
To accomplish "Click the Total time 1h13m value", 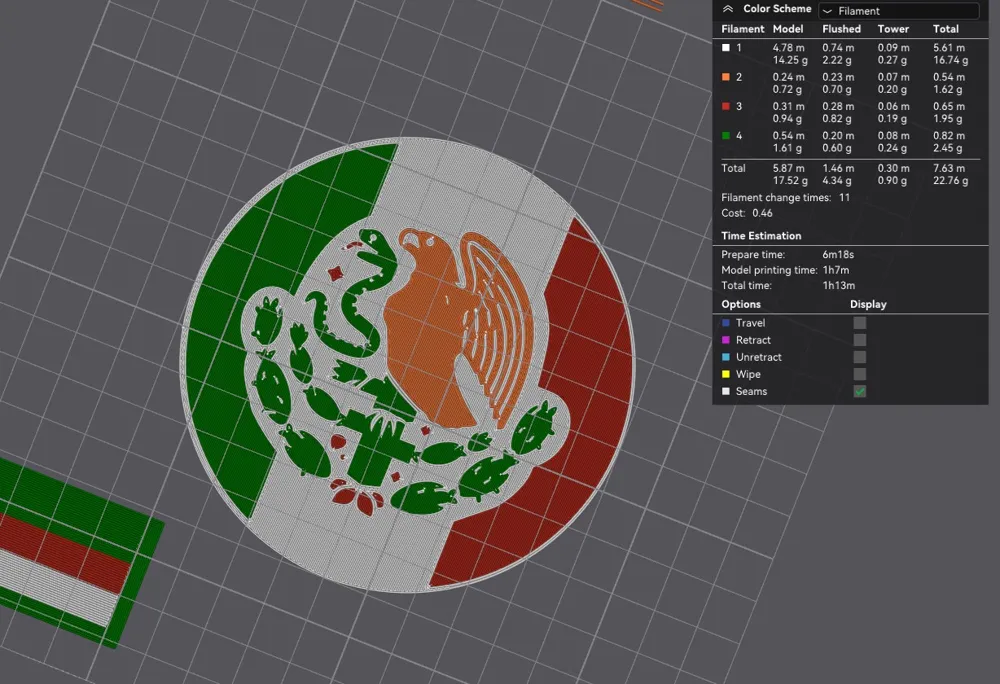I will click(839, 286).
